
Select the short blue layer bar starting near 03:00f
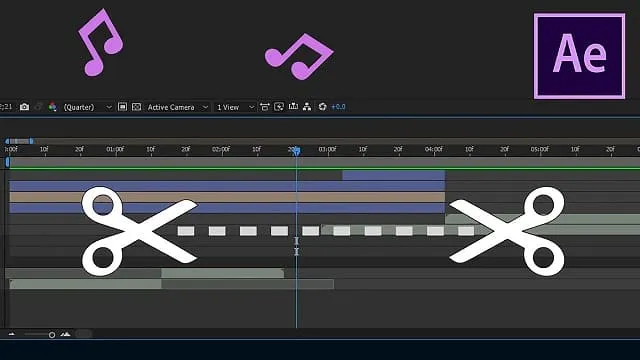click(393, 176)
